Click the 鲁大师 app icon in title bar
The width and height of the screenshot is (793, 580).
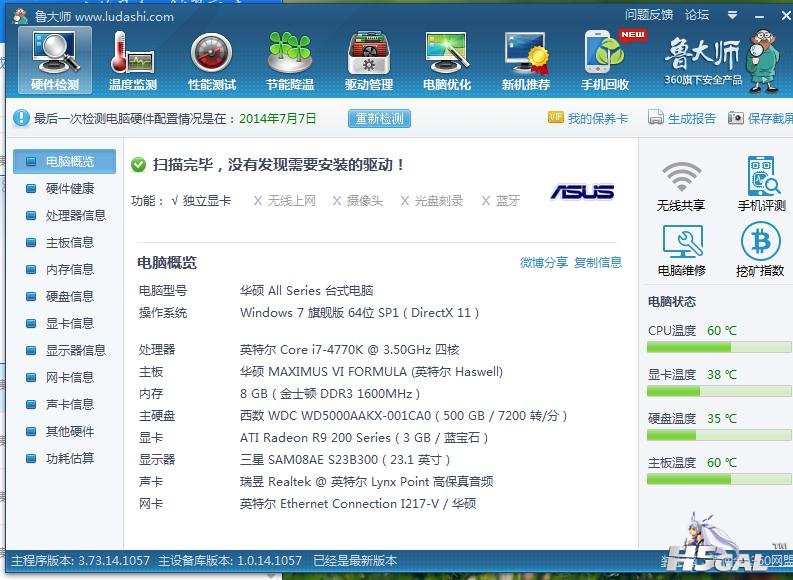pos(20,16)
